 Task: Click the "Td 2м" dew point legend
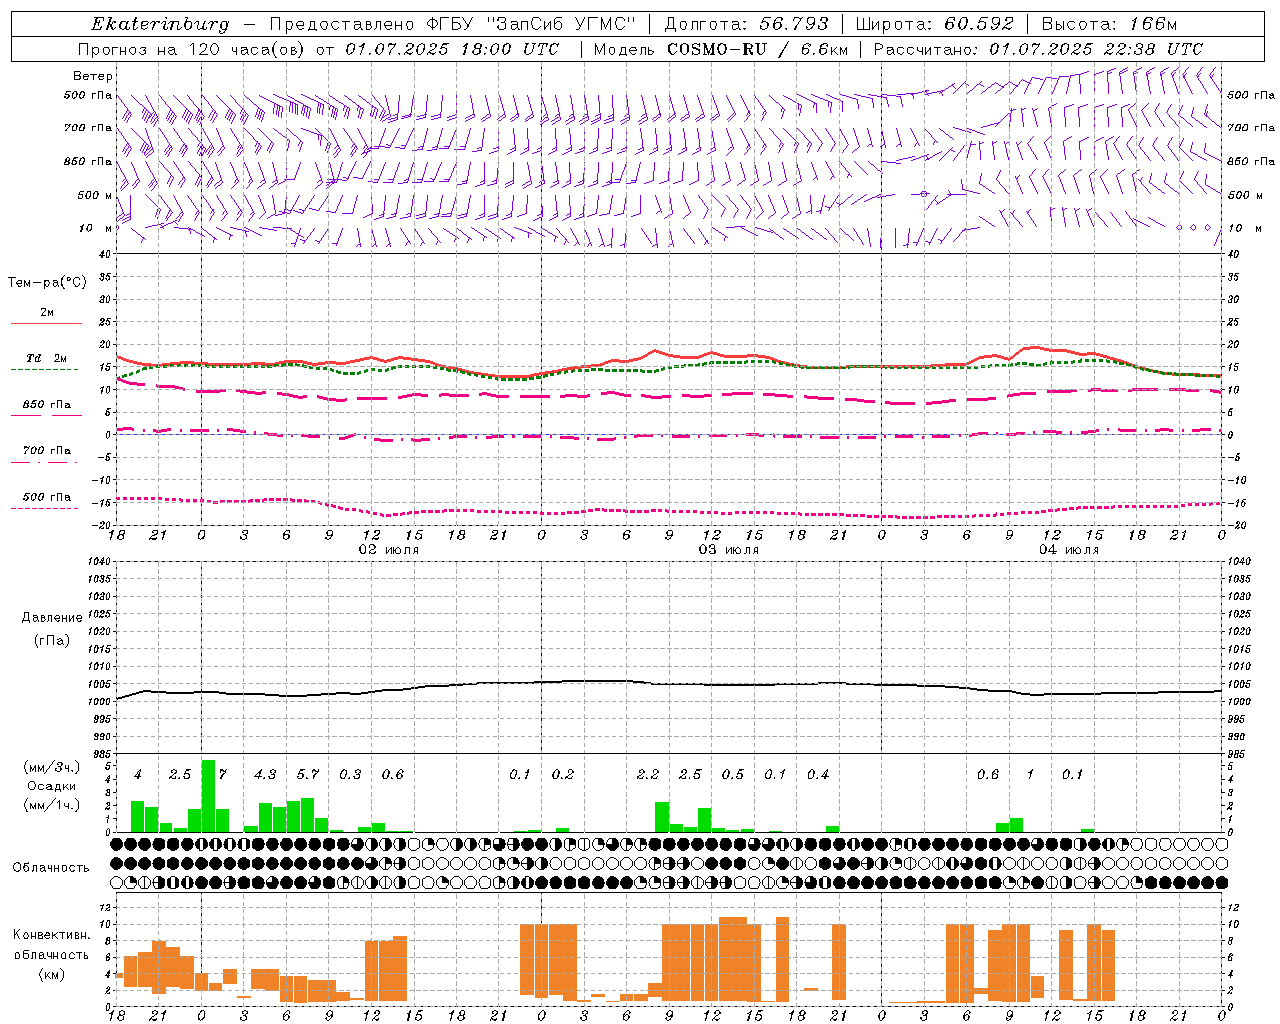pos(46,358)
